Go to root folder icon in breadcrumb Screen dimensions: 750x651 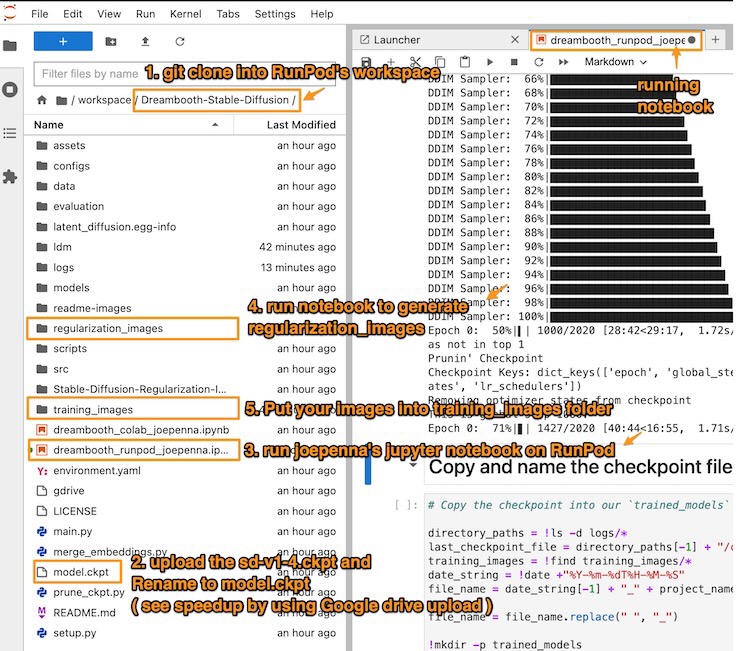(x=42, y=100)
